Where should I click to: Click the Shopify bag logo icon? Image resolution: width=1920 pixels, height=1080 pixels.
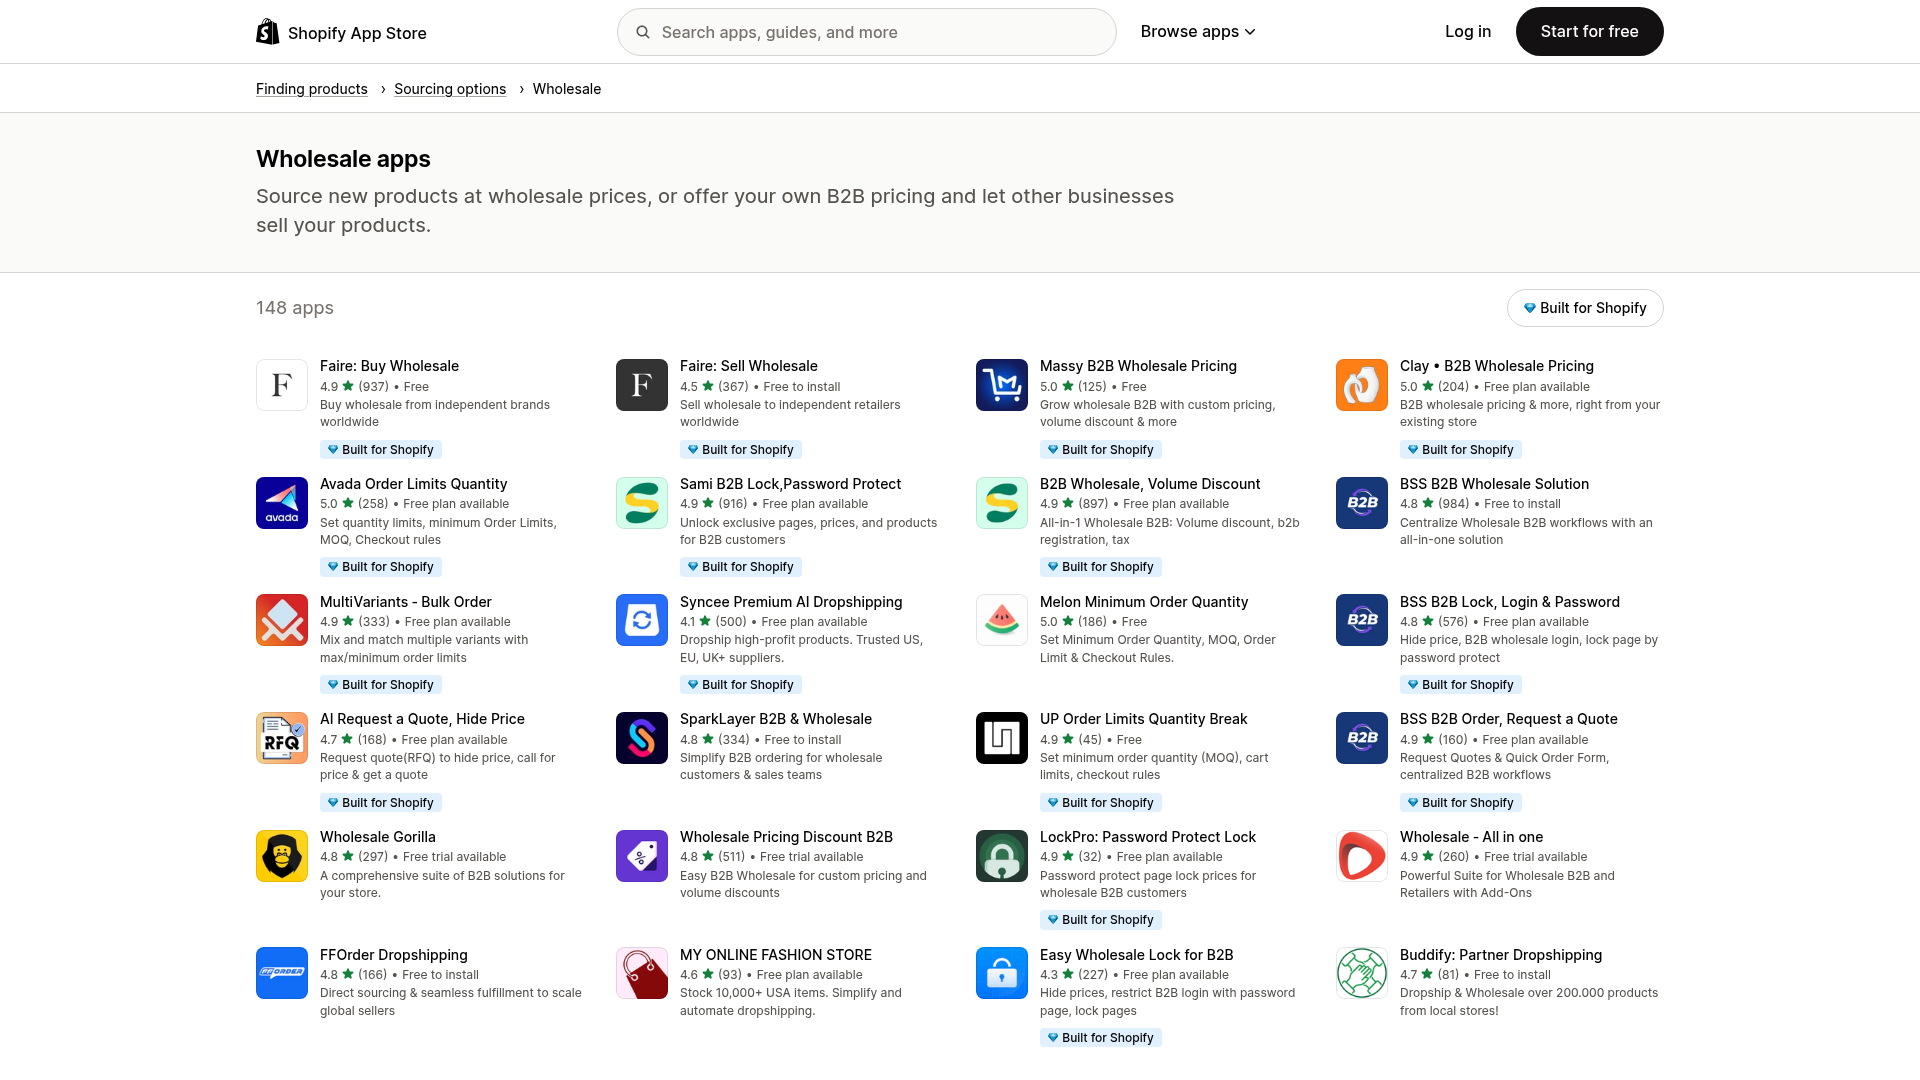tap(268, 32)
